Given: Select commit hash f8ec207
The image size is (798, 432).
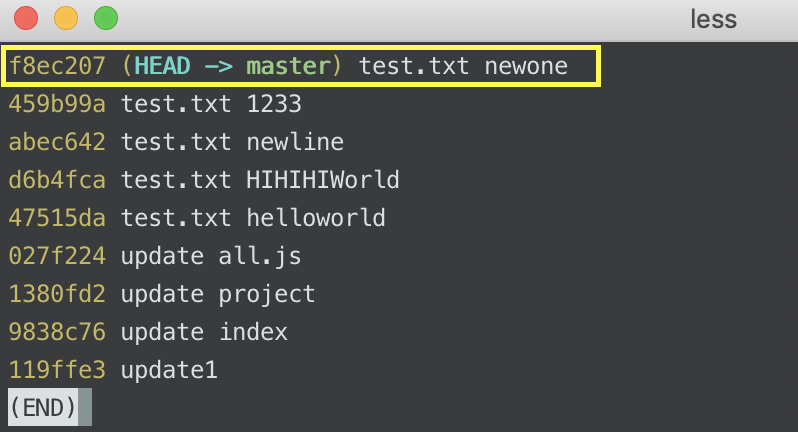Looking at the screenshot, I should (x=57, y=66).
